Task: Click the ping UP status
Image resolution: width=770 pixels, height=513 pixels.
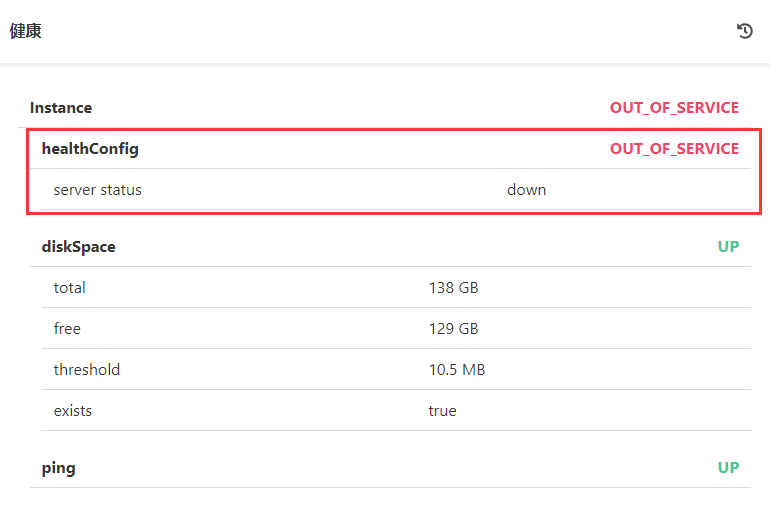Action: tap(728, 468)
